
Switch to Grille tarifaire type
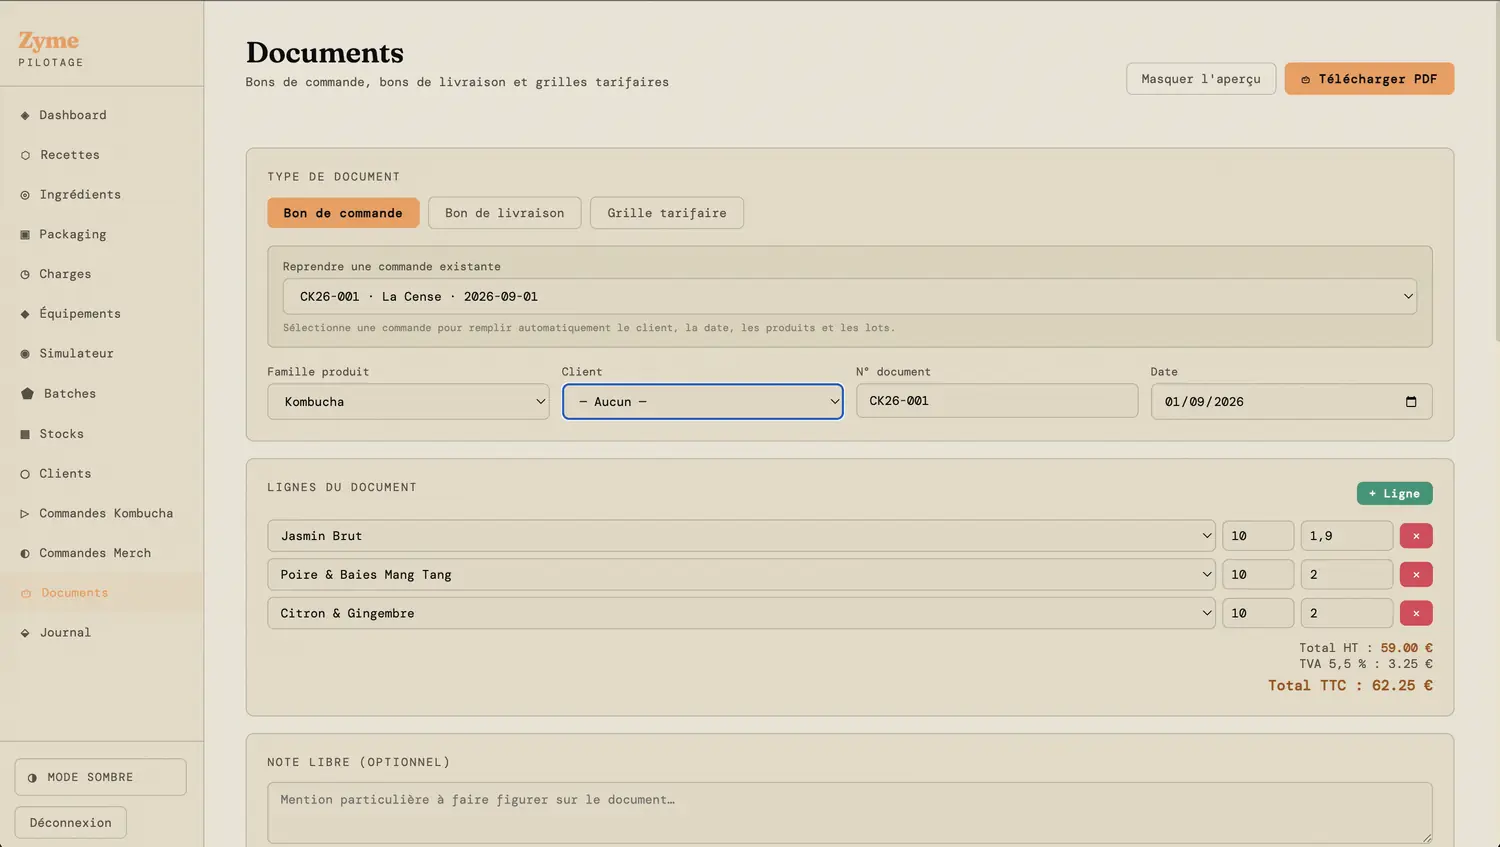coord(667,213)
